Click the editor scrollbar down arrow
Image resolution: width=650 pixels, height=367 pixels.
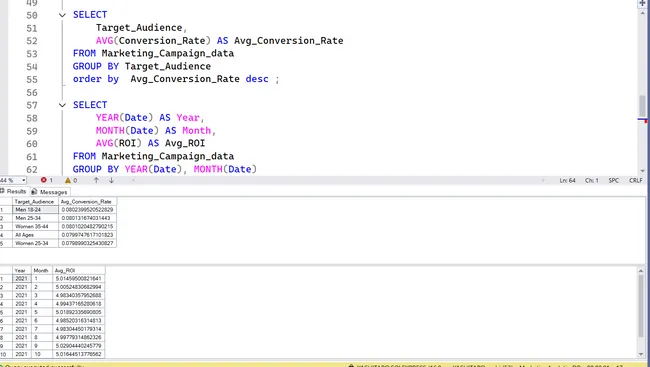[643, 171]
